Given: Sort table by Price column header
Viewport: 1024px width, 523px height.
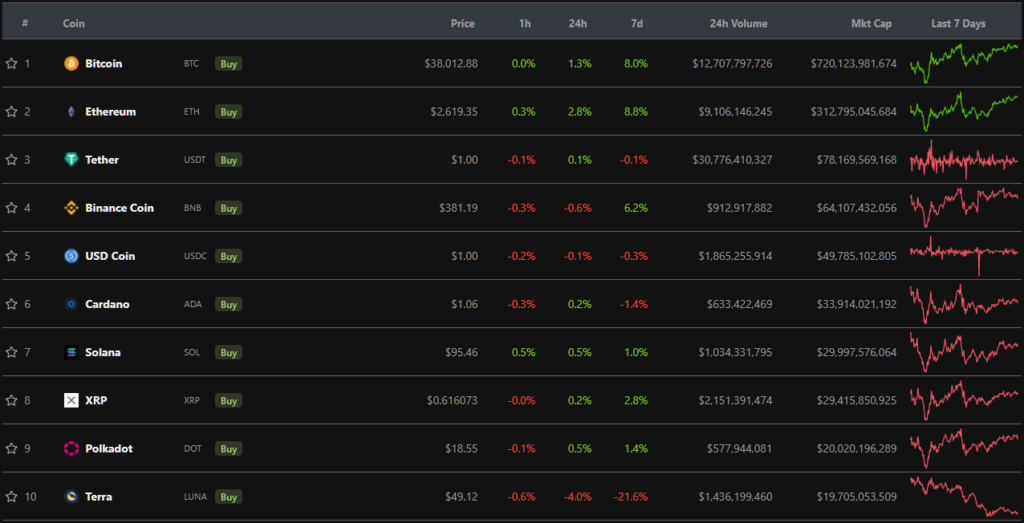Looking at the screenshot, I should click(462, 23).
